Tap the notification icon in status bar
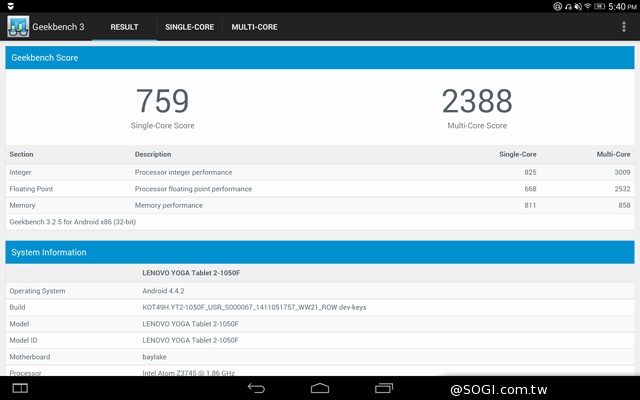640x400 pixels. coord(10,6)
